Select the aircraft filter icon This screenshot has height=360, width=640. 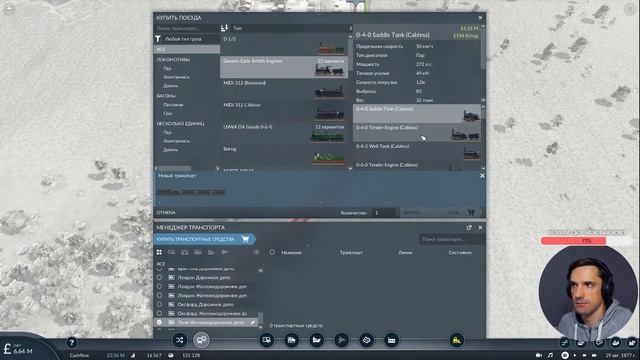[x=224, y=252]
